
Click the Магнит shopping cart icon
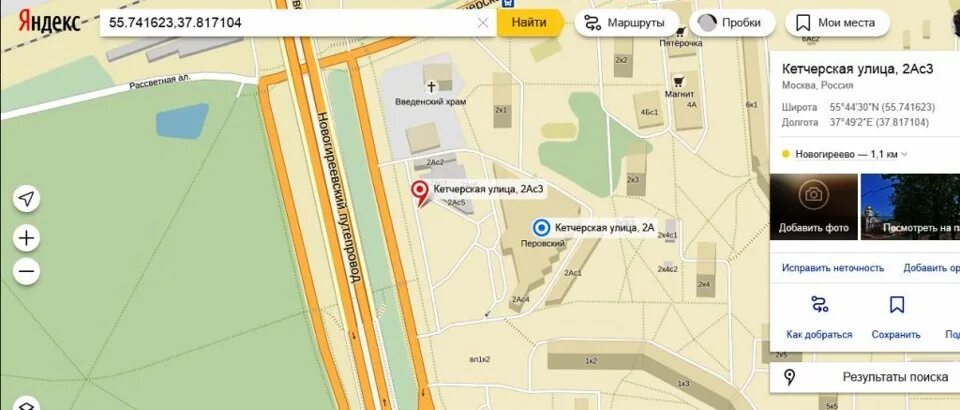678,81
